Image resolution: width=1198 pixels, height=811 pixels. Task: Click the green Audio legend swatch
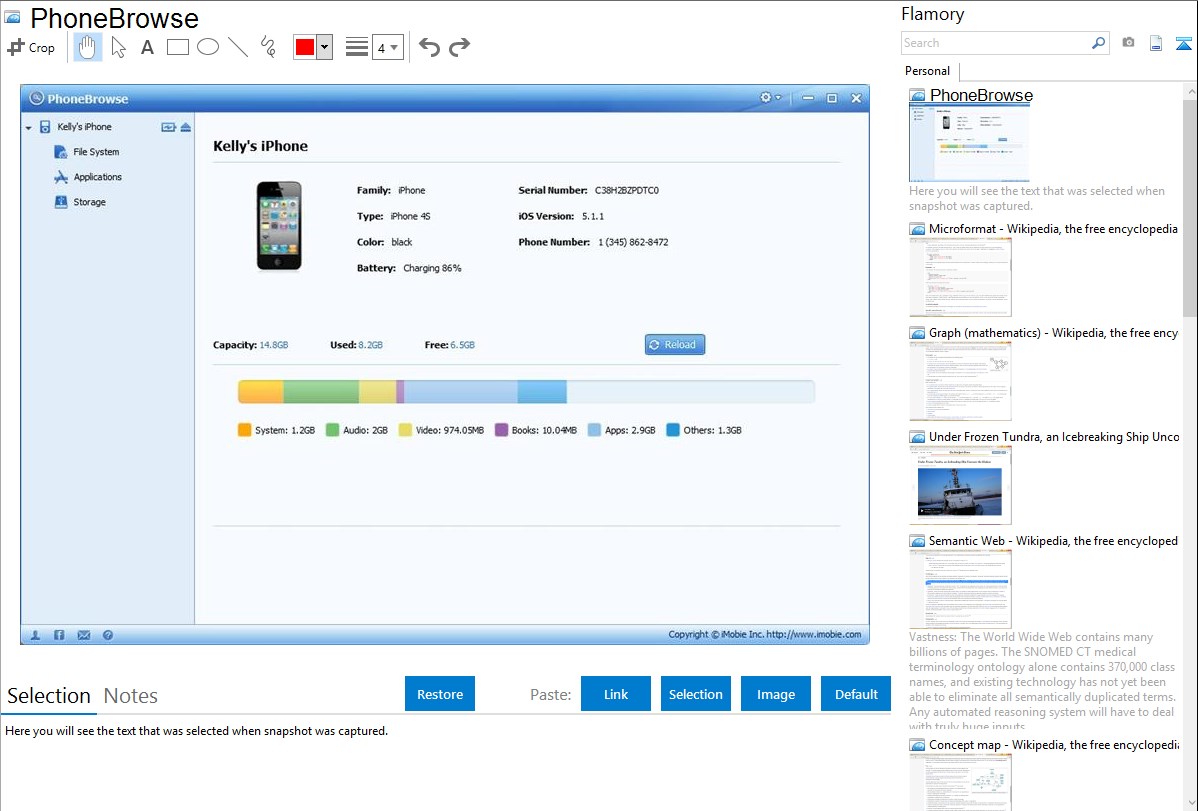332,430
